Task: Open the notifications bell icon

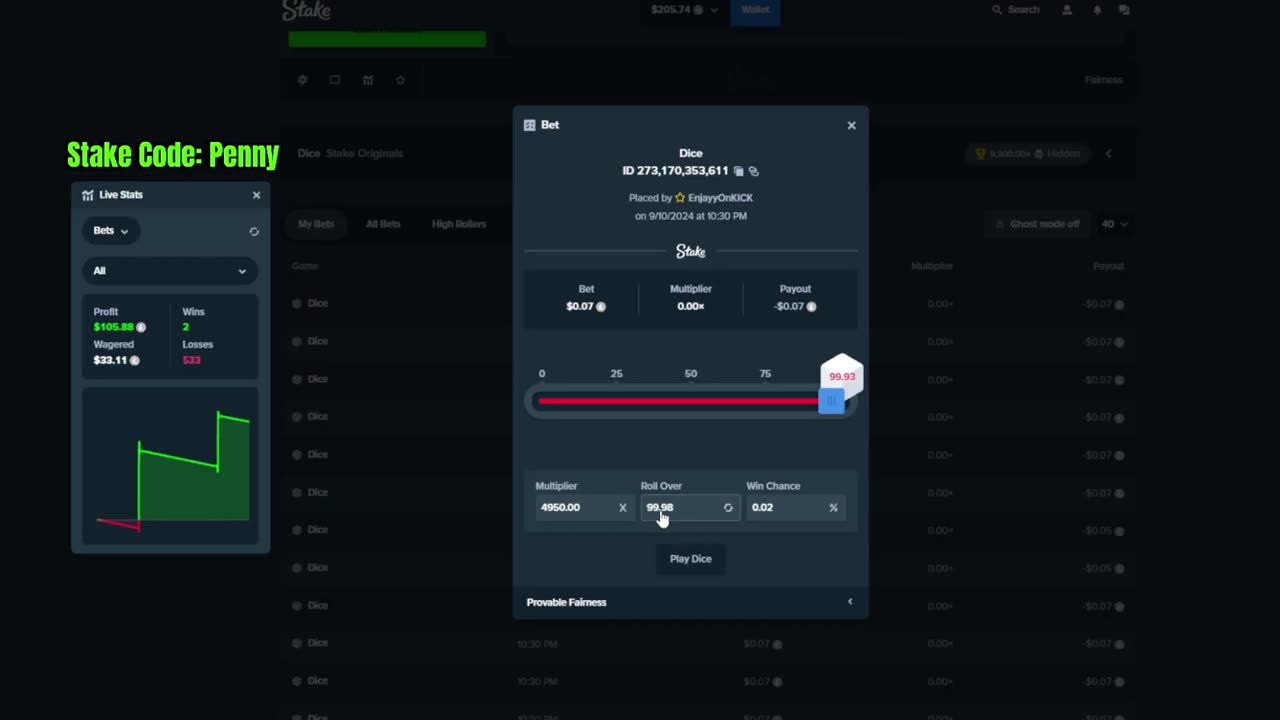Action: coord(1097,10)
